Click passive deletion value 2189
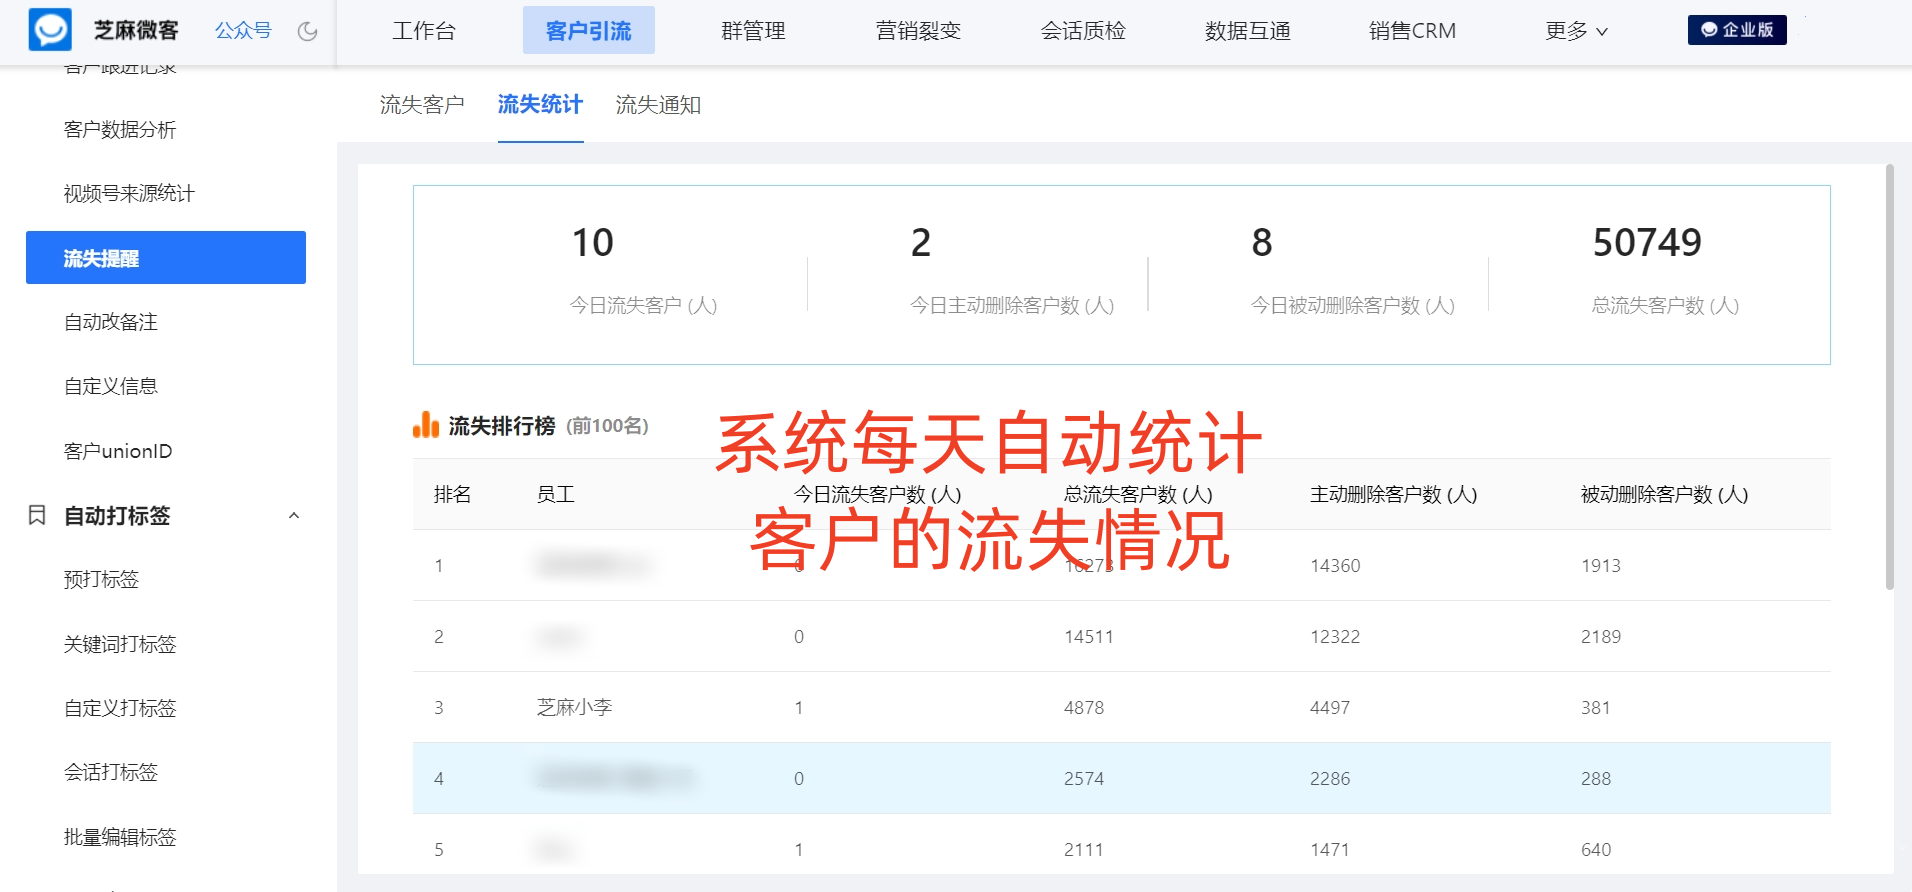 [x=1600, y=636]
